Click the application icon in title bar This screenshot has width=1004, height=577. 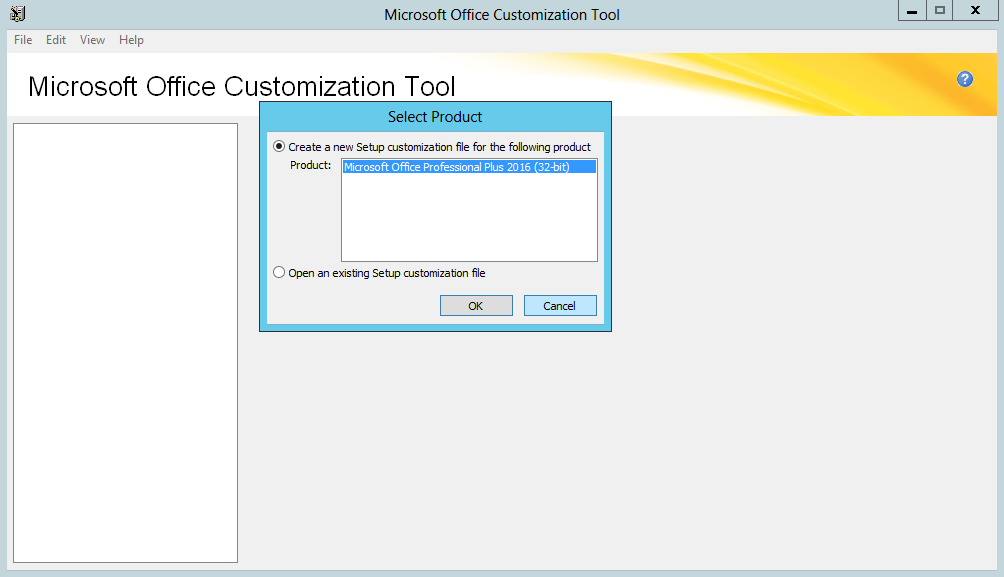click(18, 13)
